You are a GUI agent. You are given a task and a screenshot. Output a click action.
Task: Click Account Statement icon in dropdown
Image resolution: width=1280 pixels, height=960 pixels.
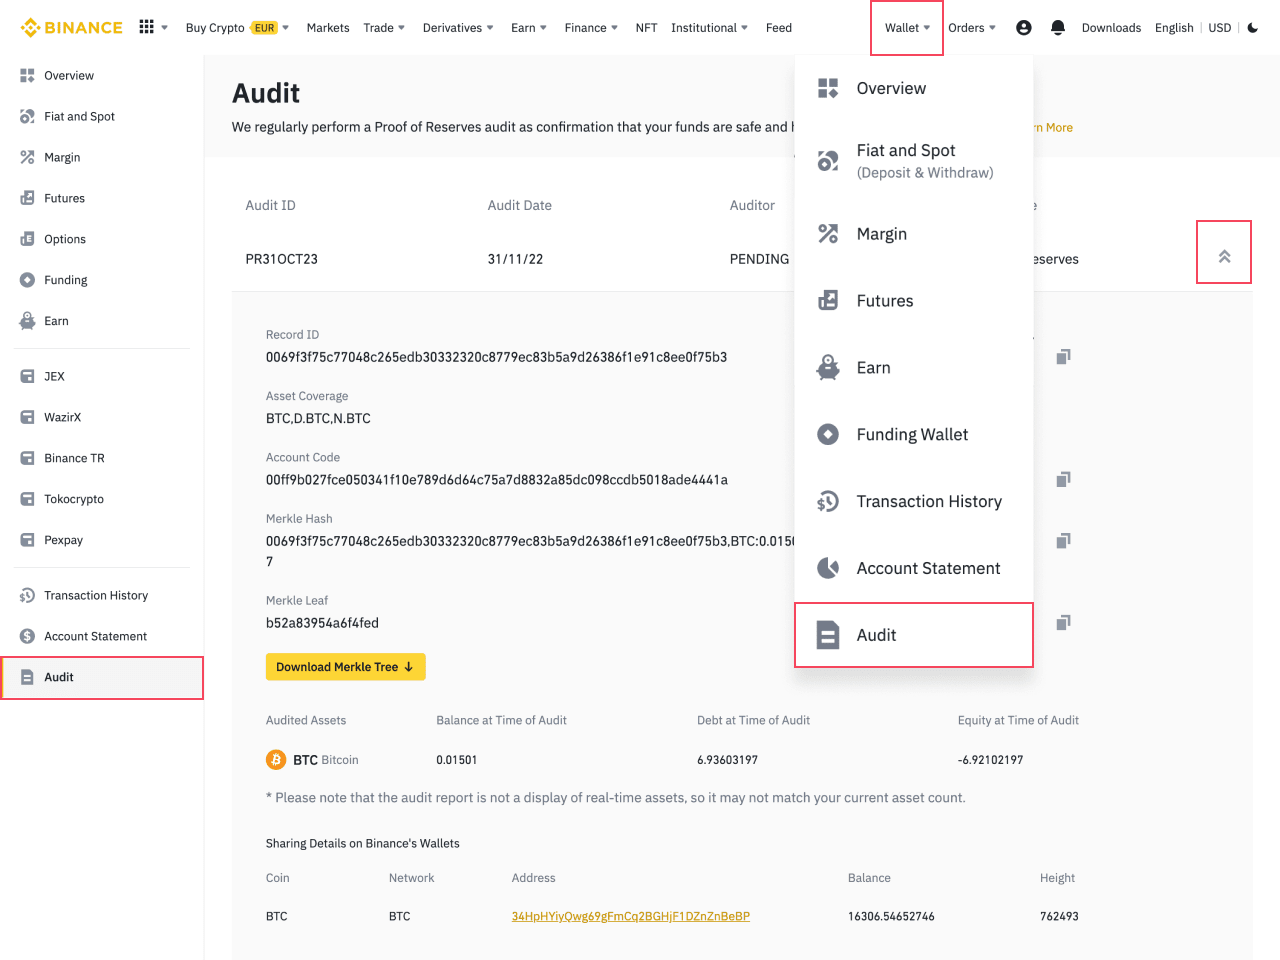coord(828,569)
